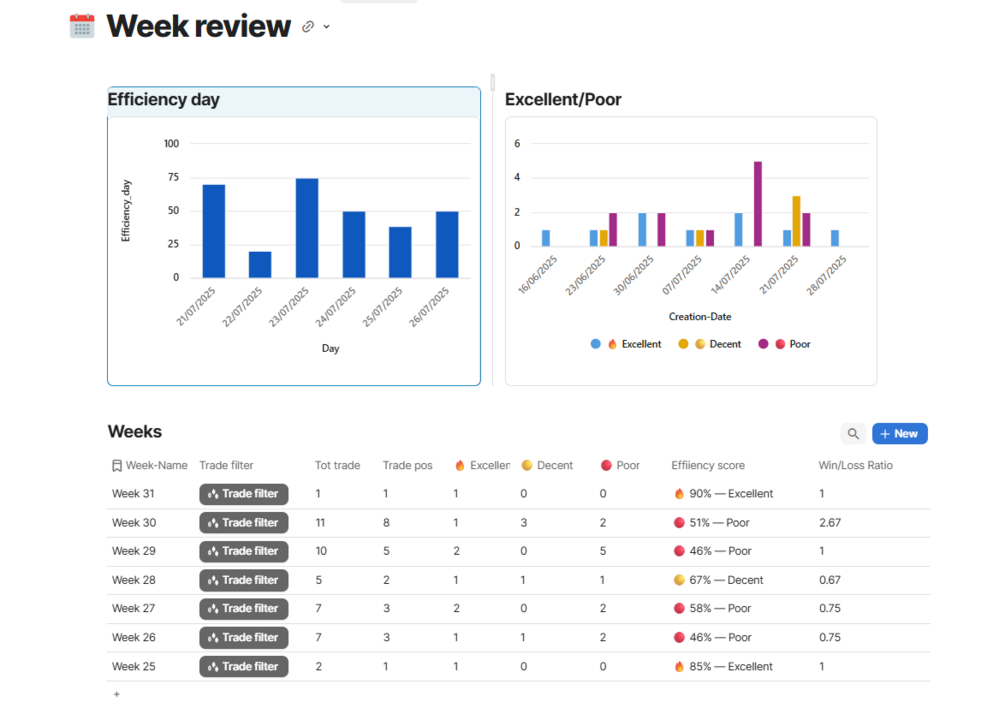Open the Trade pos column header
The image size is (1005, 708).
click(408, 465)
